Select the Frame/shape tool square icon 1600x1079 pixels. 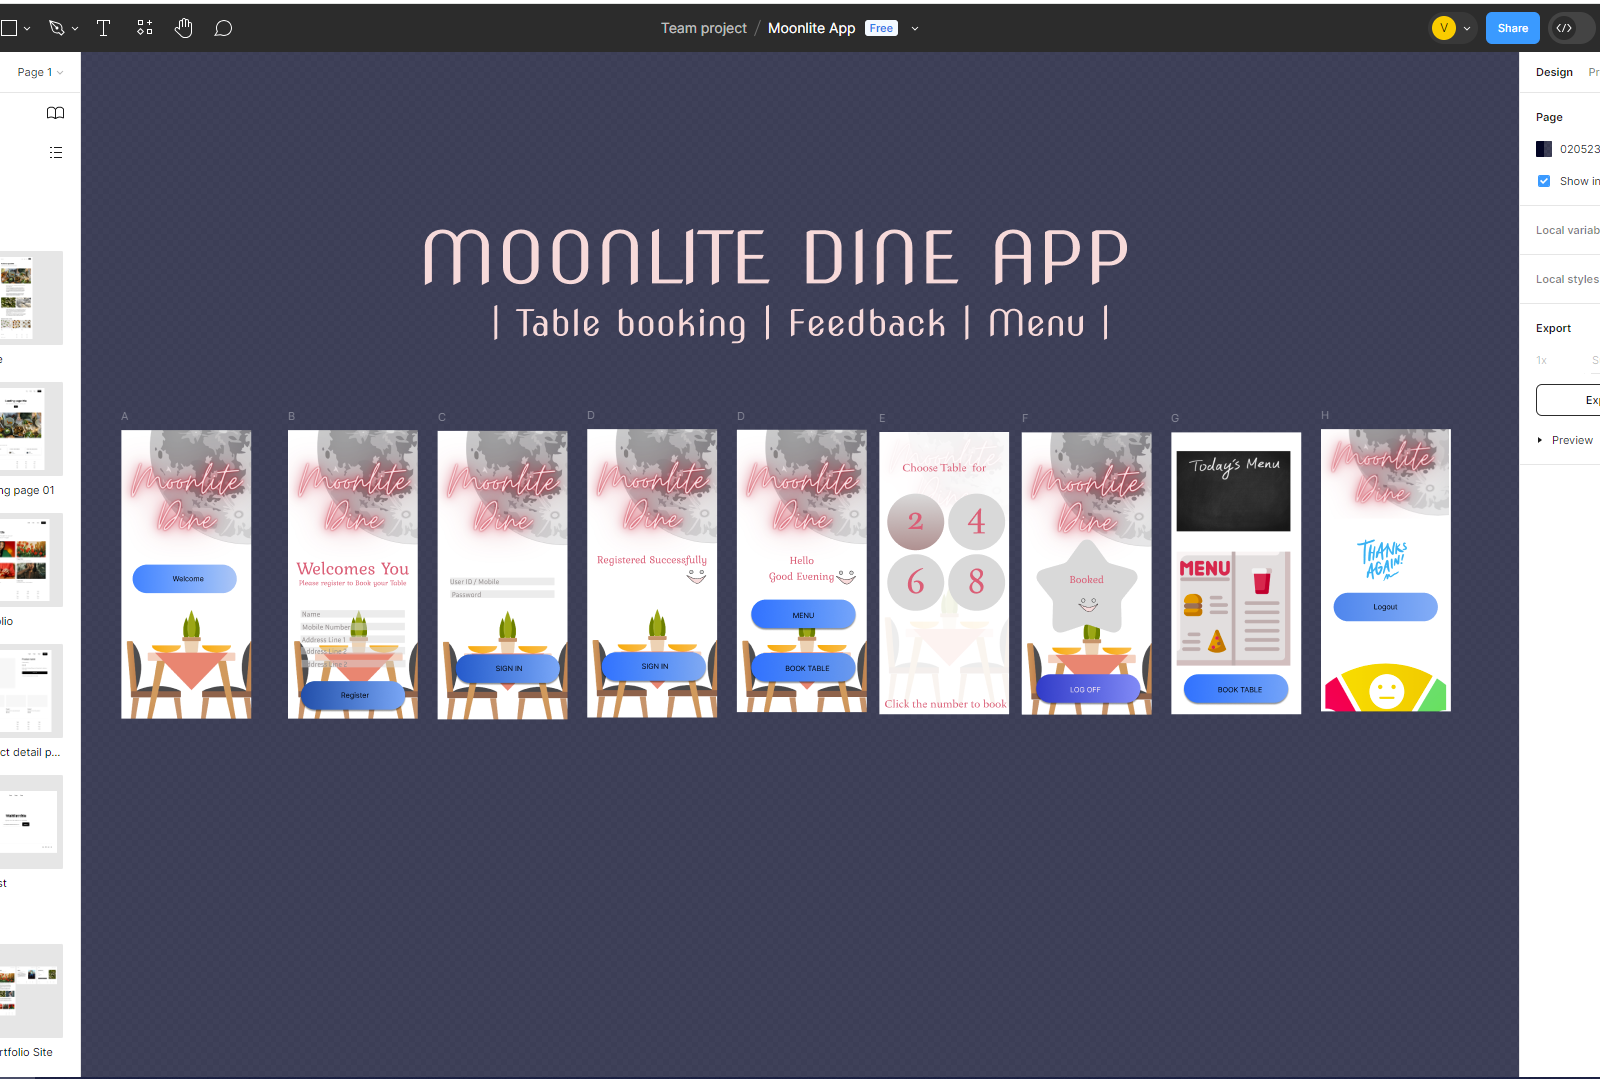(x=10, y=27)
